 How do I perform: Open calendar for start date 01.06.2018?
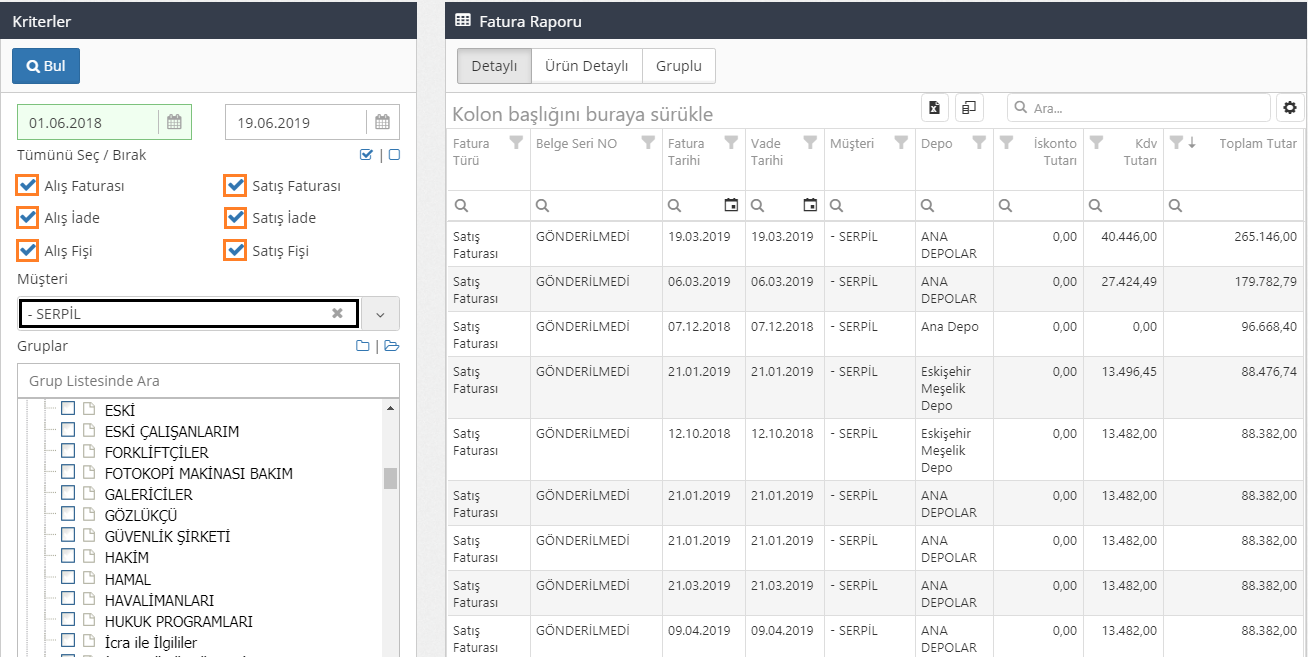[174, 123]
